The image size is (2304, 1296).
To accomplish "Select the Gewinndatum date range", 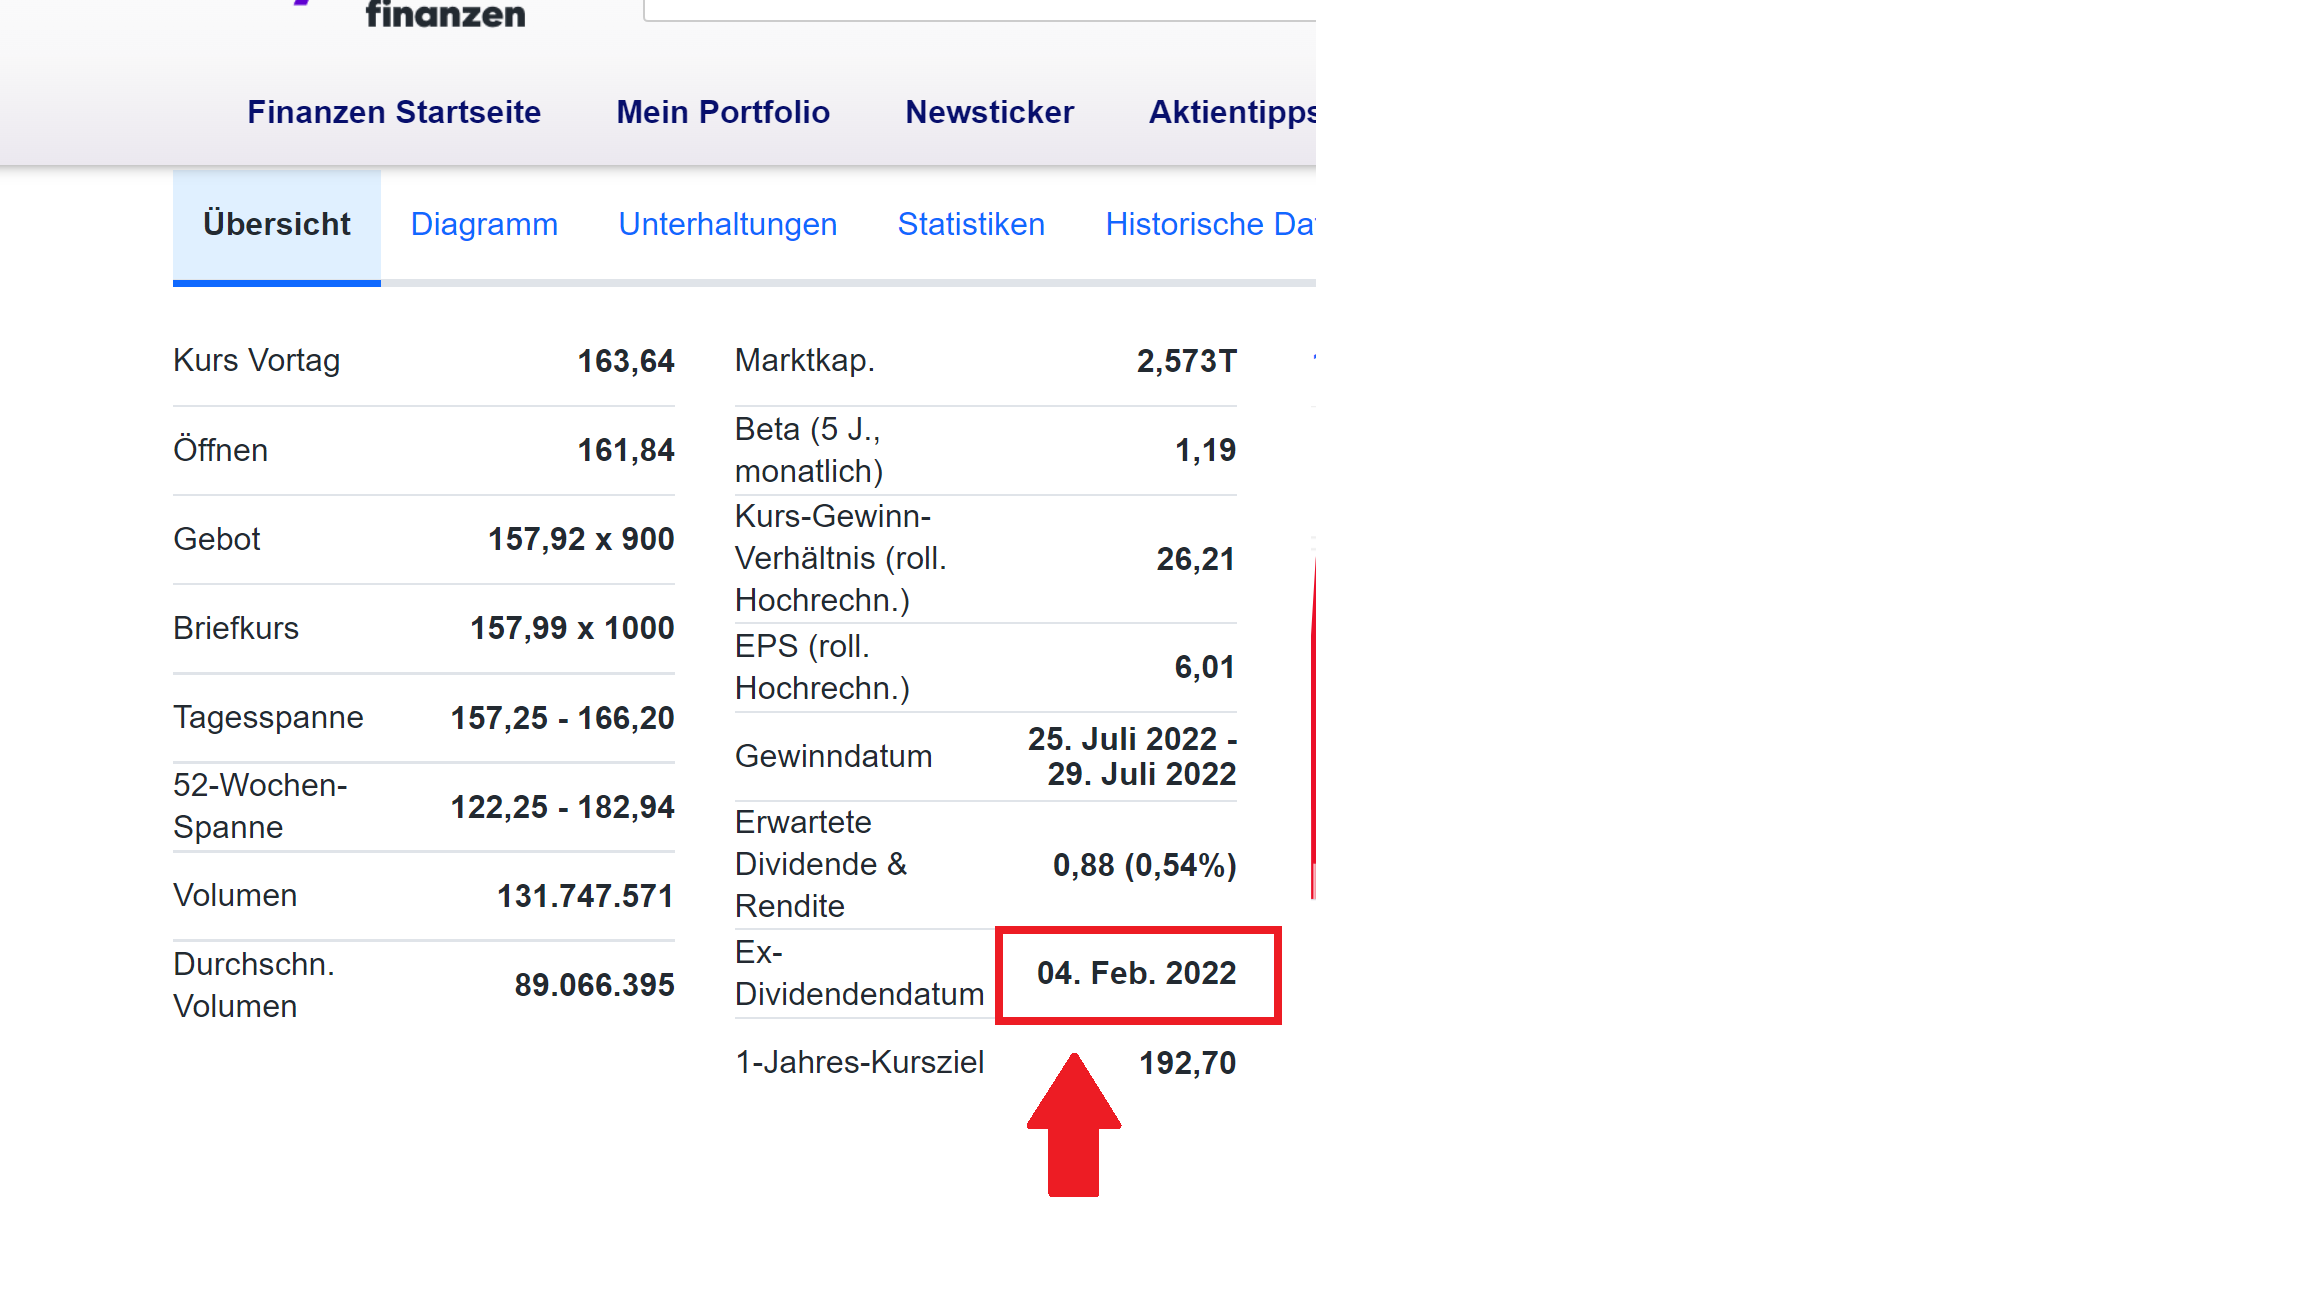I will [1133, 756].
